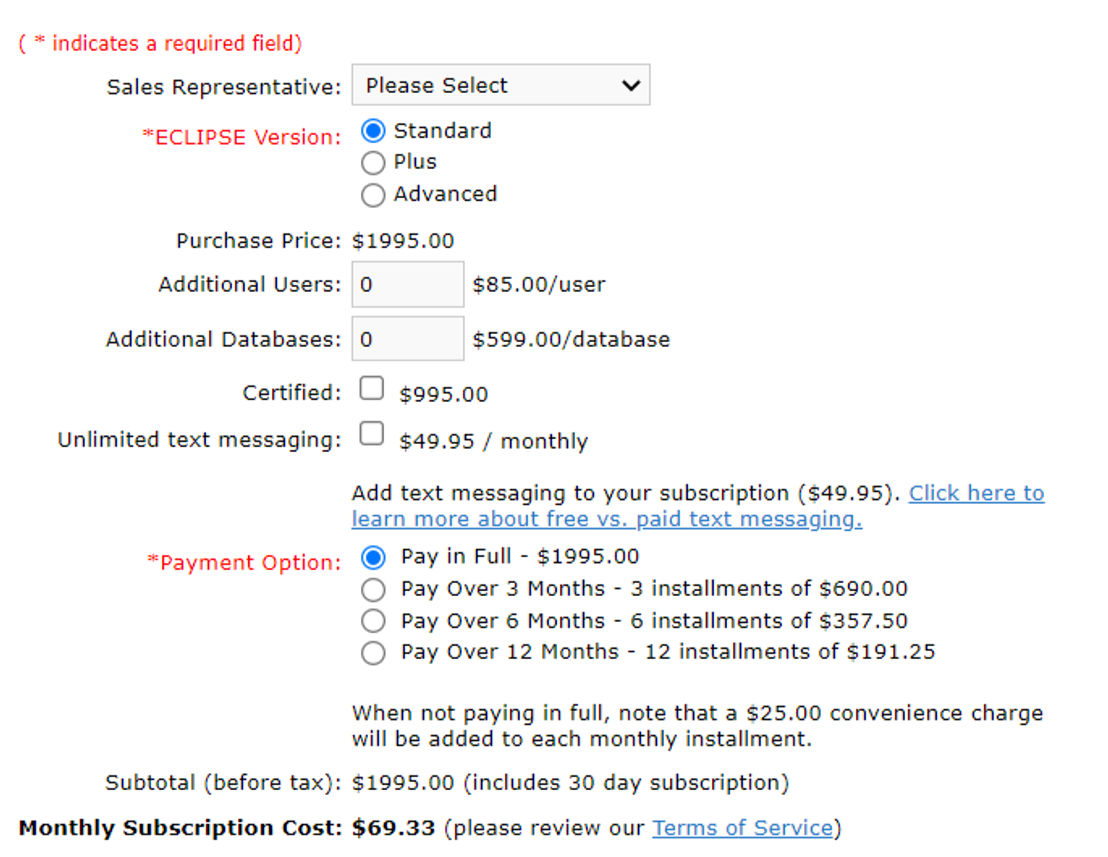Click the $25.00 convenience charge note

click(697, 726)
